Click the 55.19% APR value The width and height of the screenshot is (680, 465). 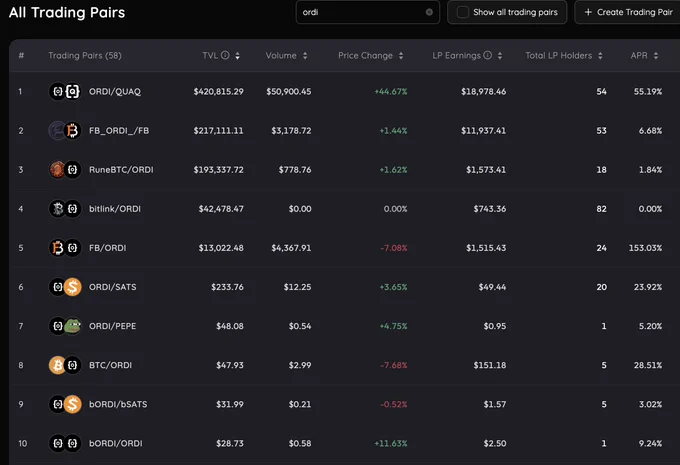[648, 92]
